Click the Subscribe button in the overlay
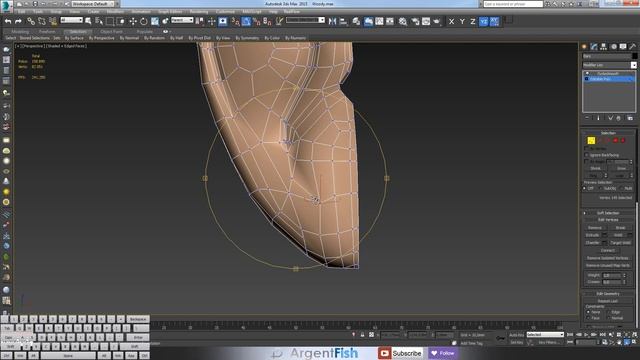This screenshot has width=640, height=360. [400, 353]
